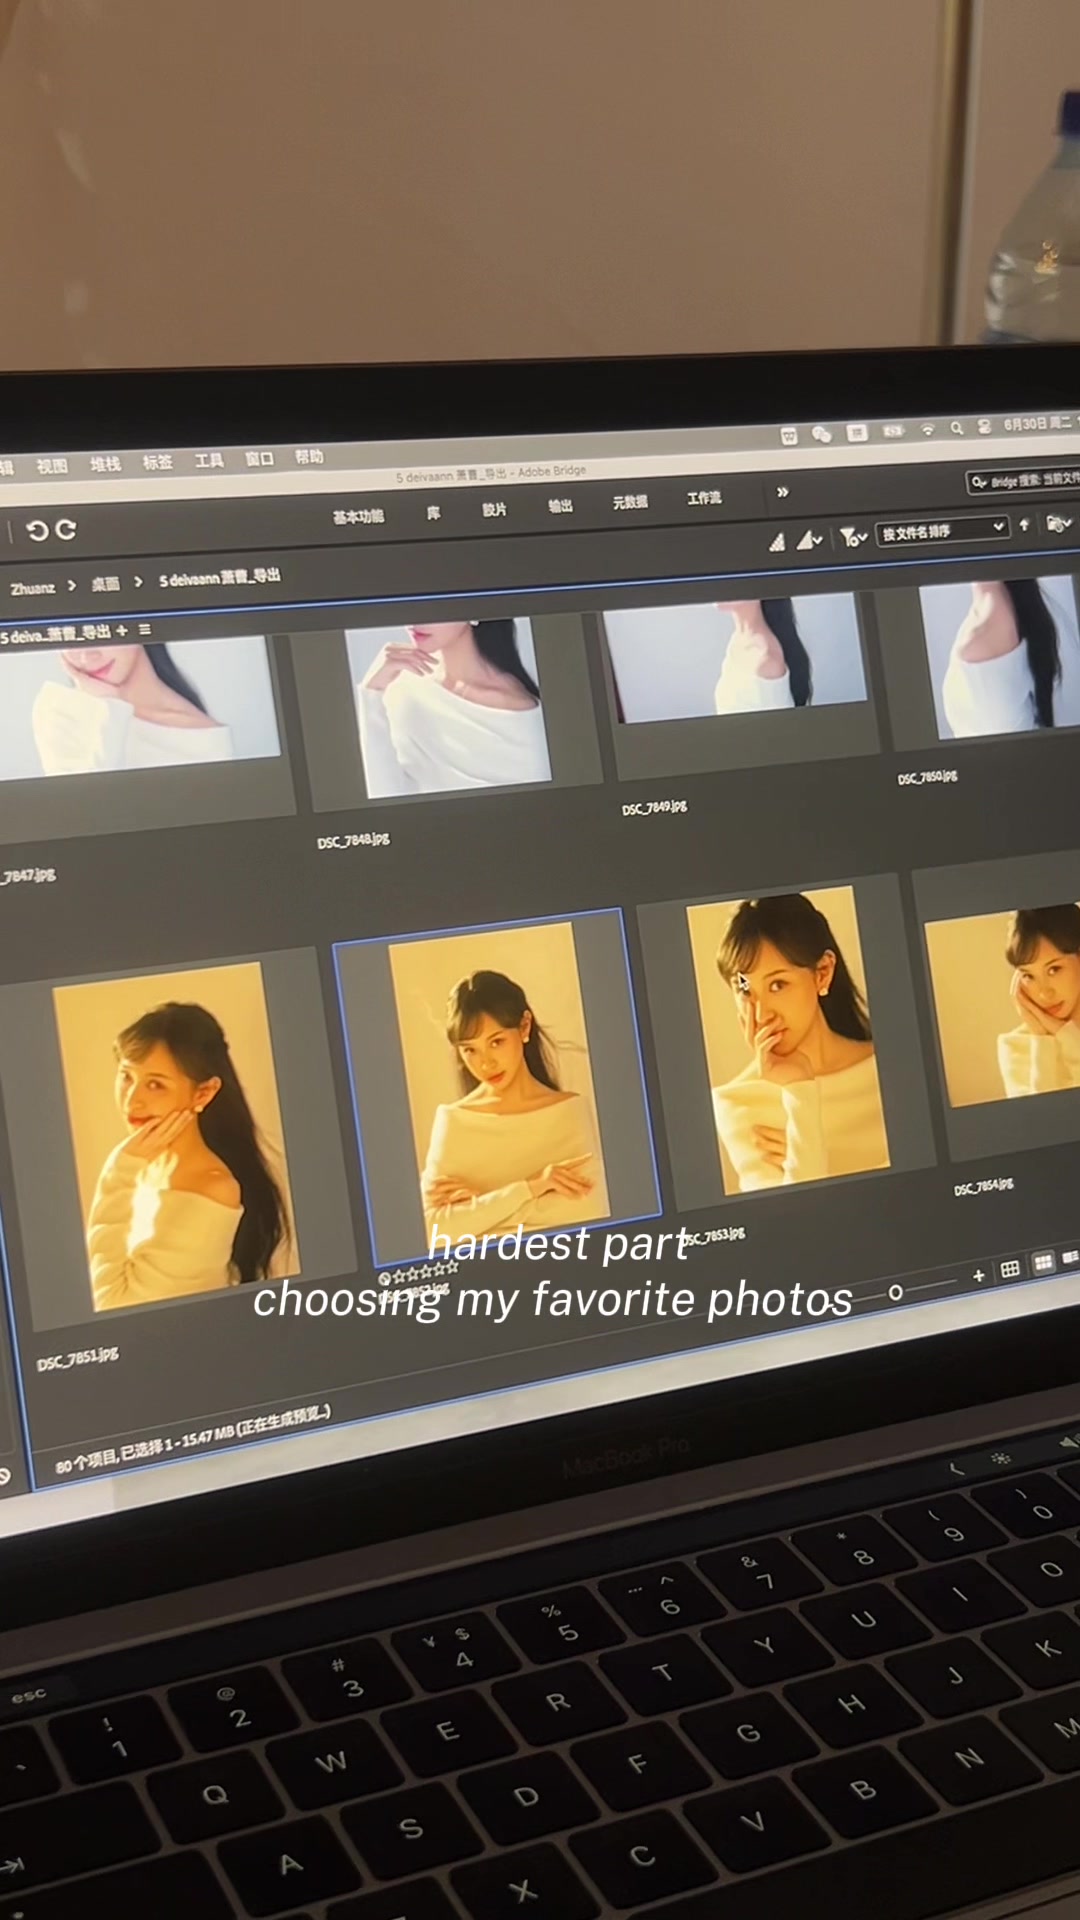Expand more workspaces with double chevron
Viewport: 1080px width, 1920px height.
[783, 492]
